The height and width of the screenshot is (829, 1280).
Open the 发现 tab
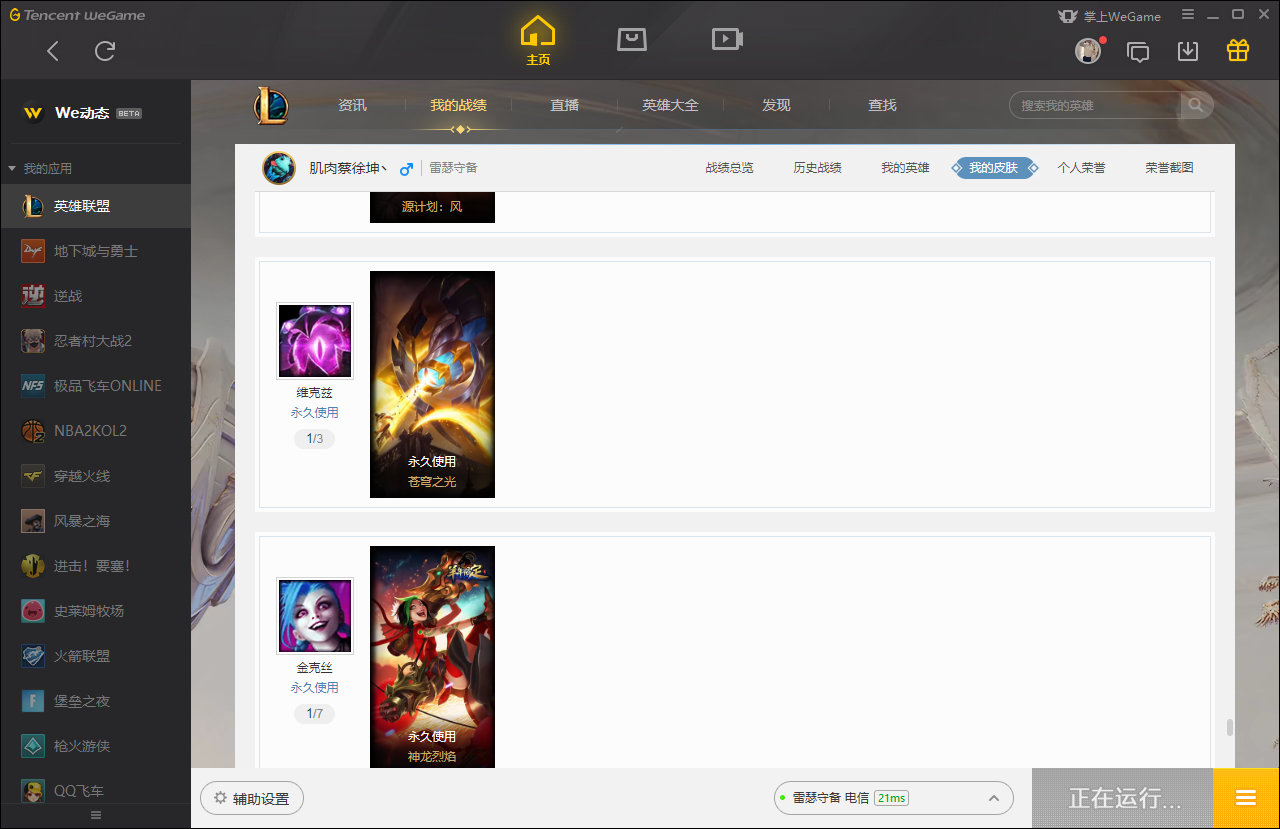pyautogui.click(x=776, y=105)
